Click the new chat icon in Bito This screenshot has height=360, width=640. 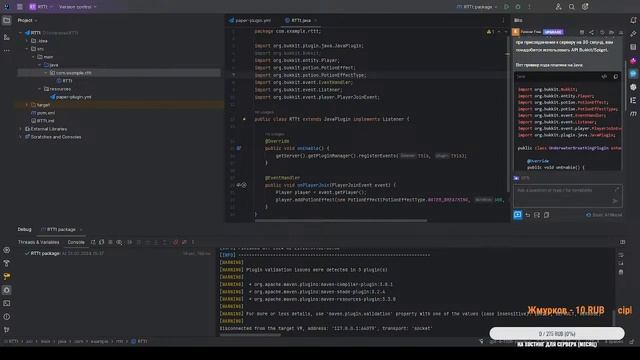[517, 215]
